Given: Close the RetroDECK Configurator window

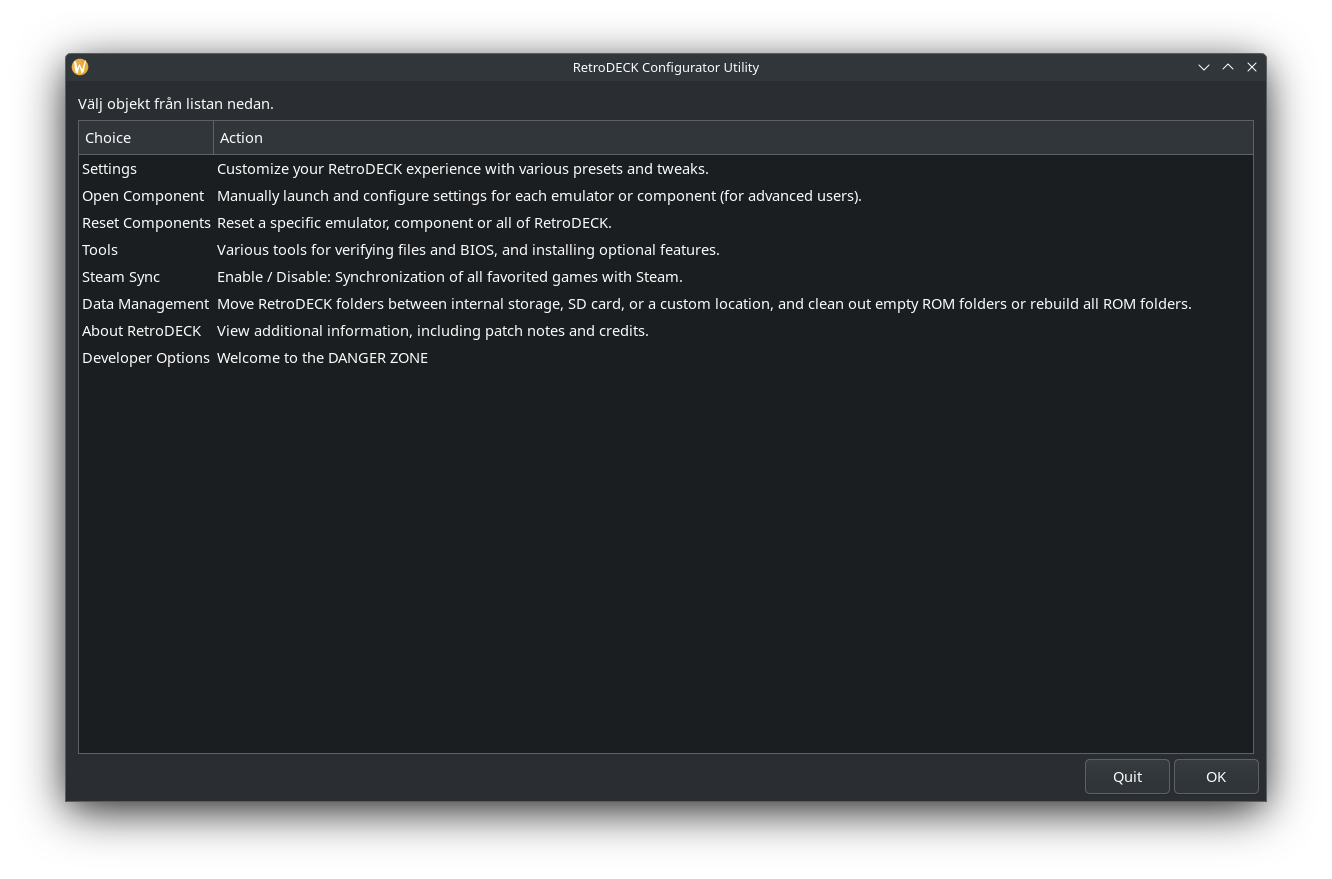Looking at the screenshot, I should pos(1252,67).
